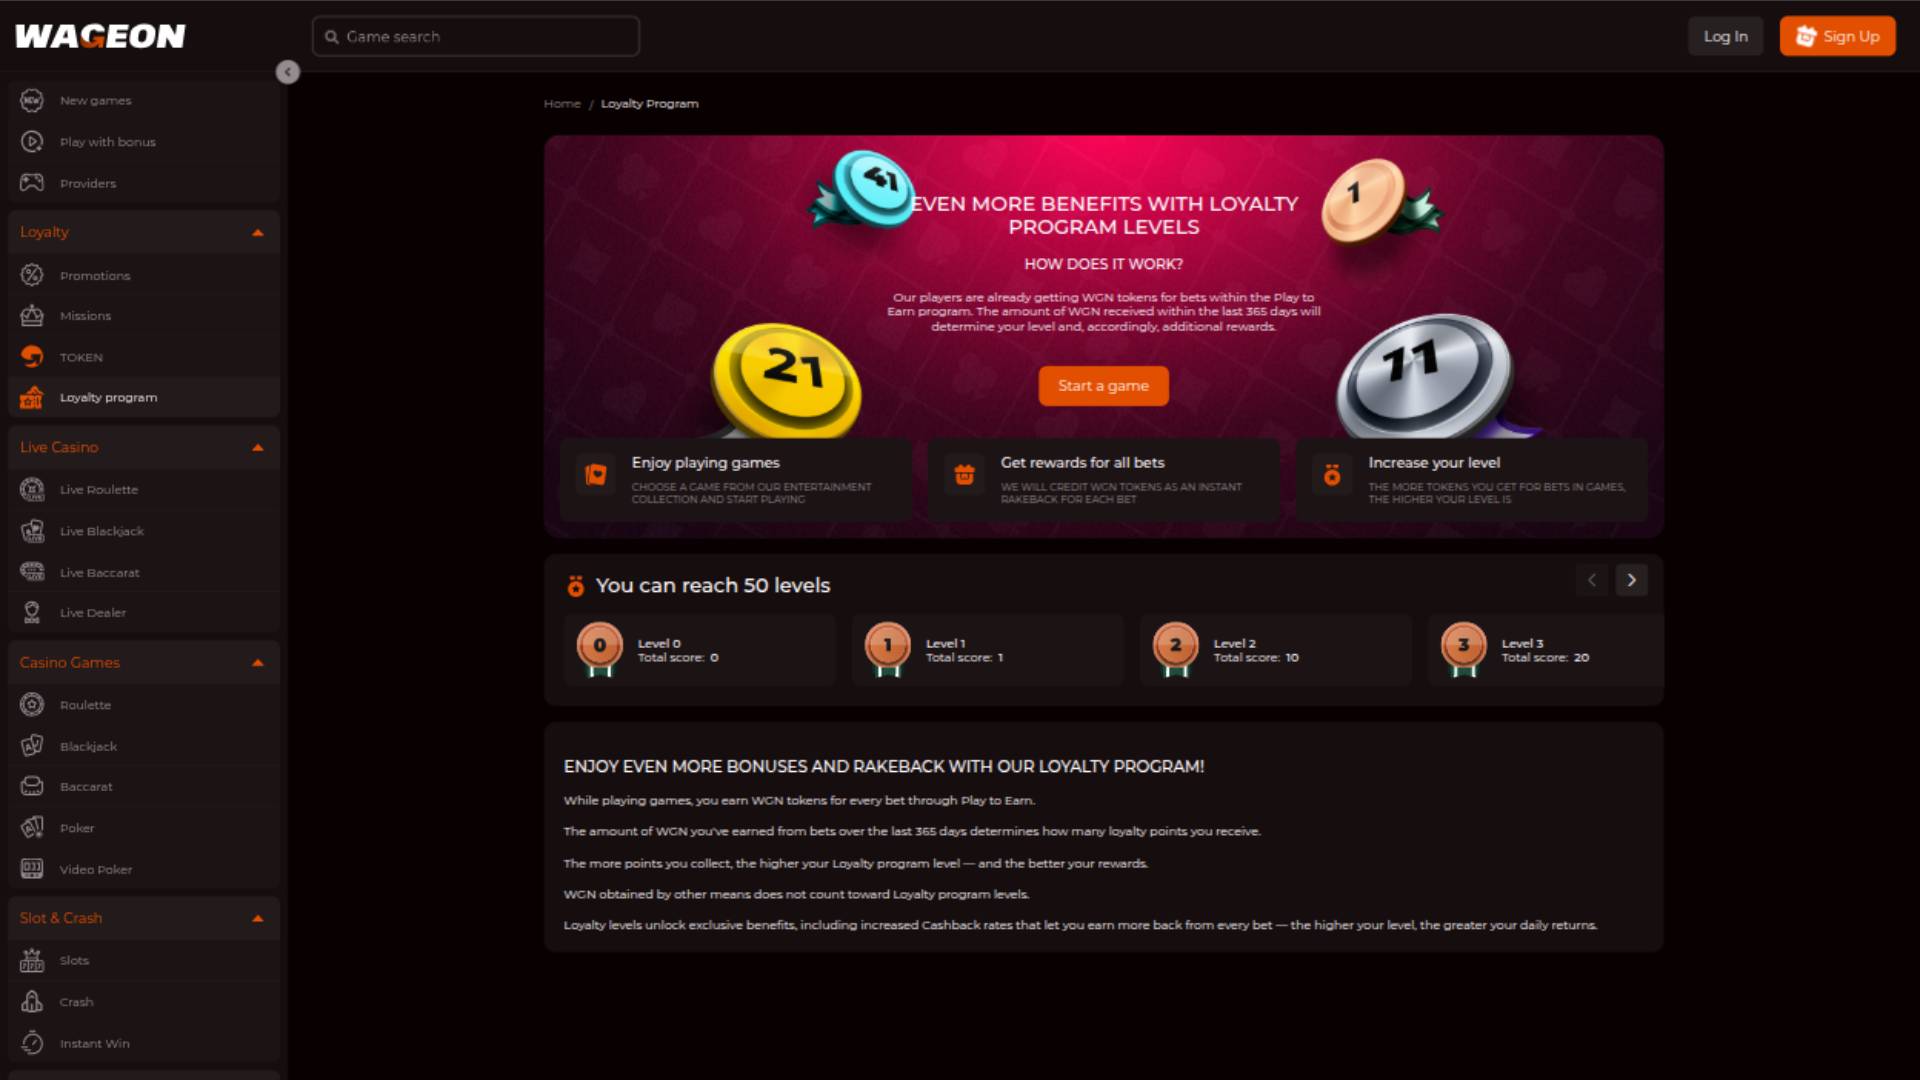Click the Live Roulette icon

point(31,489)
